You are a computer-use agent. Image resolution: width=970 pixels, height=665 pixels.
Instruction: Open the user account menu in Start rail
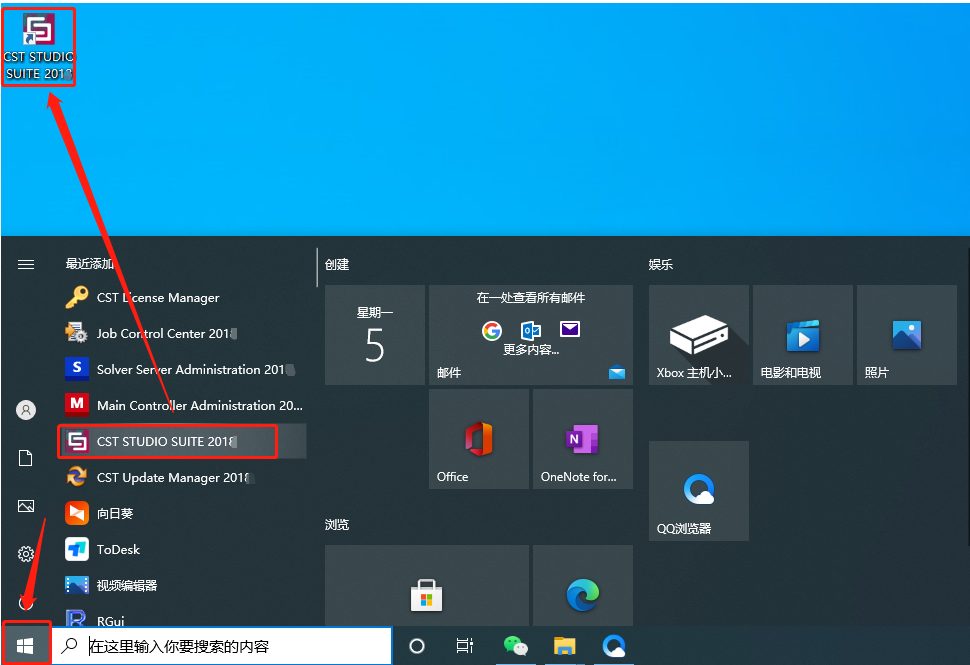(26, 410)
